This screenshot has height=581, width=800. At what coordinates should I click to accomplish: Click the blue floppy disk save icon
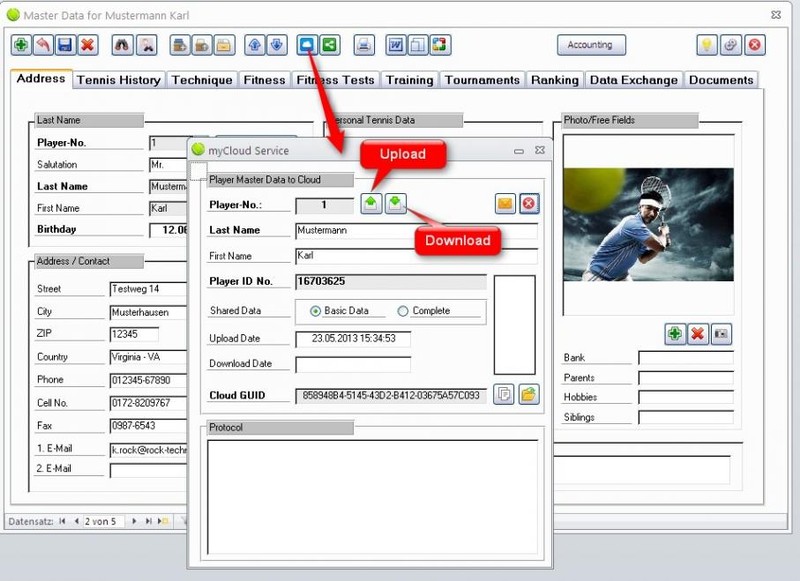tap(65, 45)
